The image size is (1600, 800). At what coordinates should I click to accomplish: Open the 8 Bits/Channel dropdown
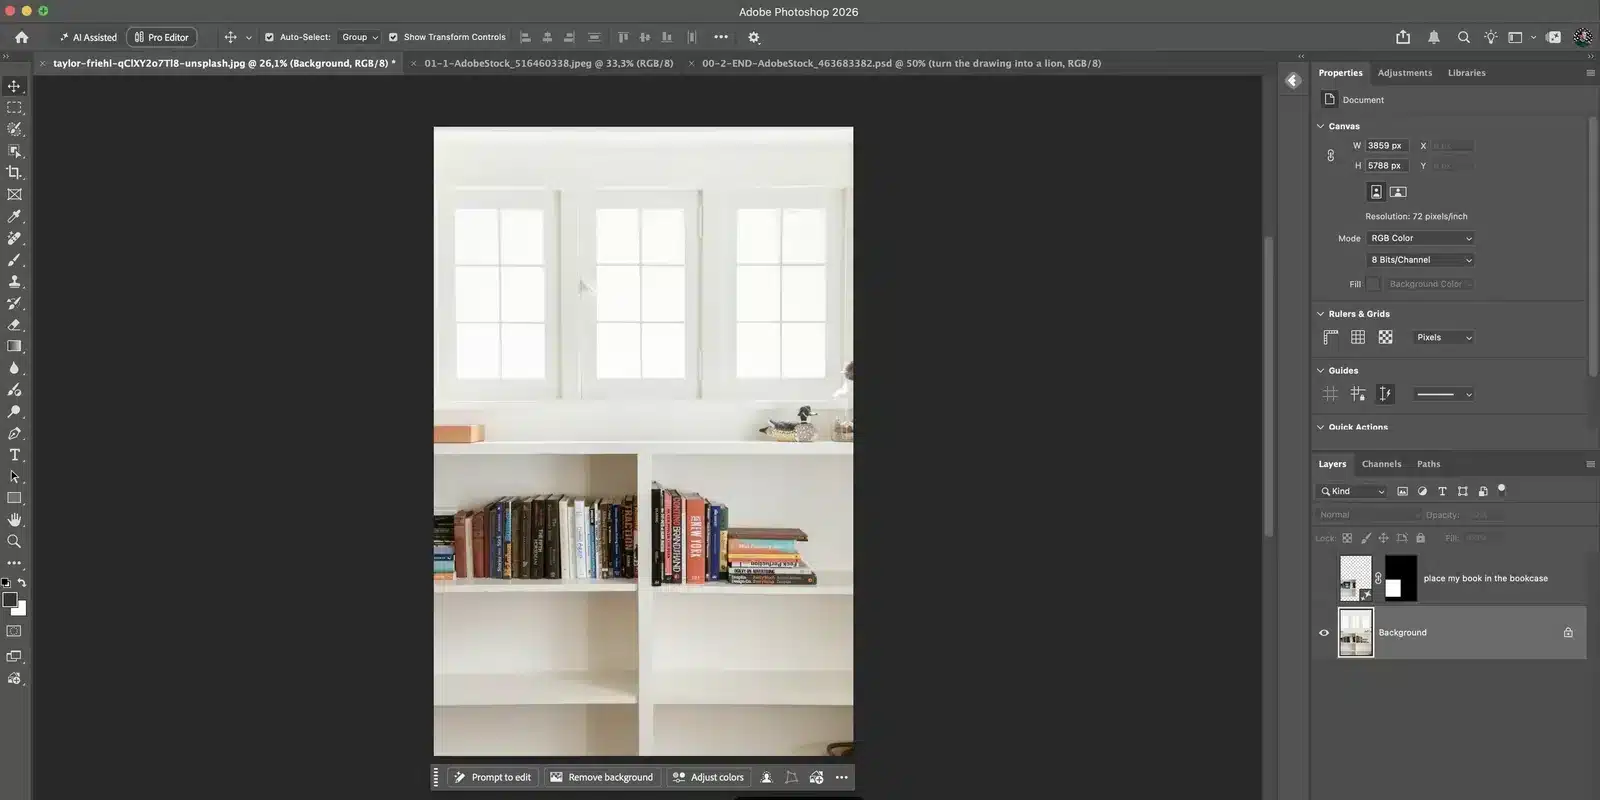pos(1420,260)
